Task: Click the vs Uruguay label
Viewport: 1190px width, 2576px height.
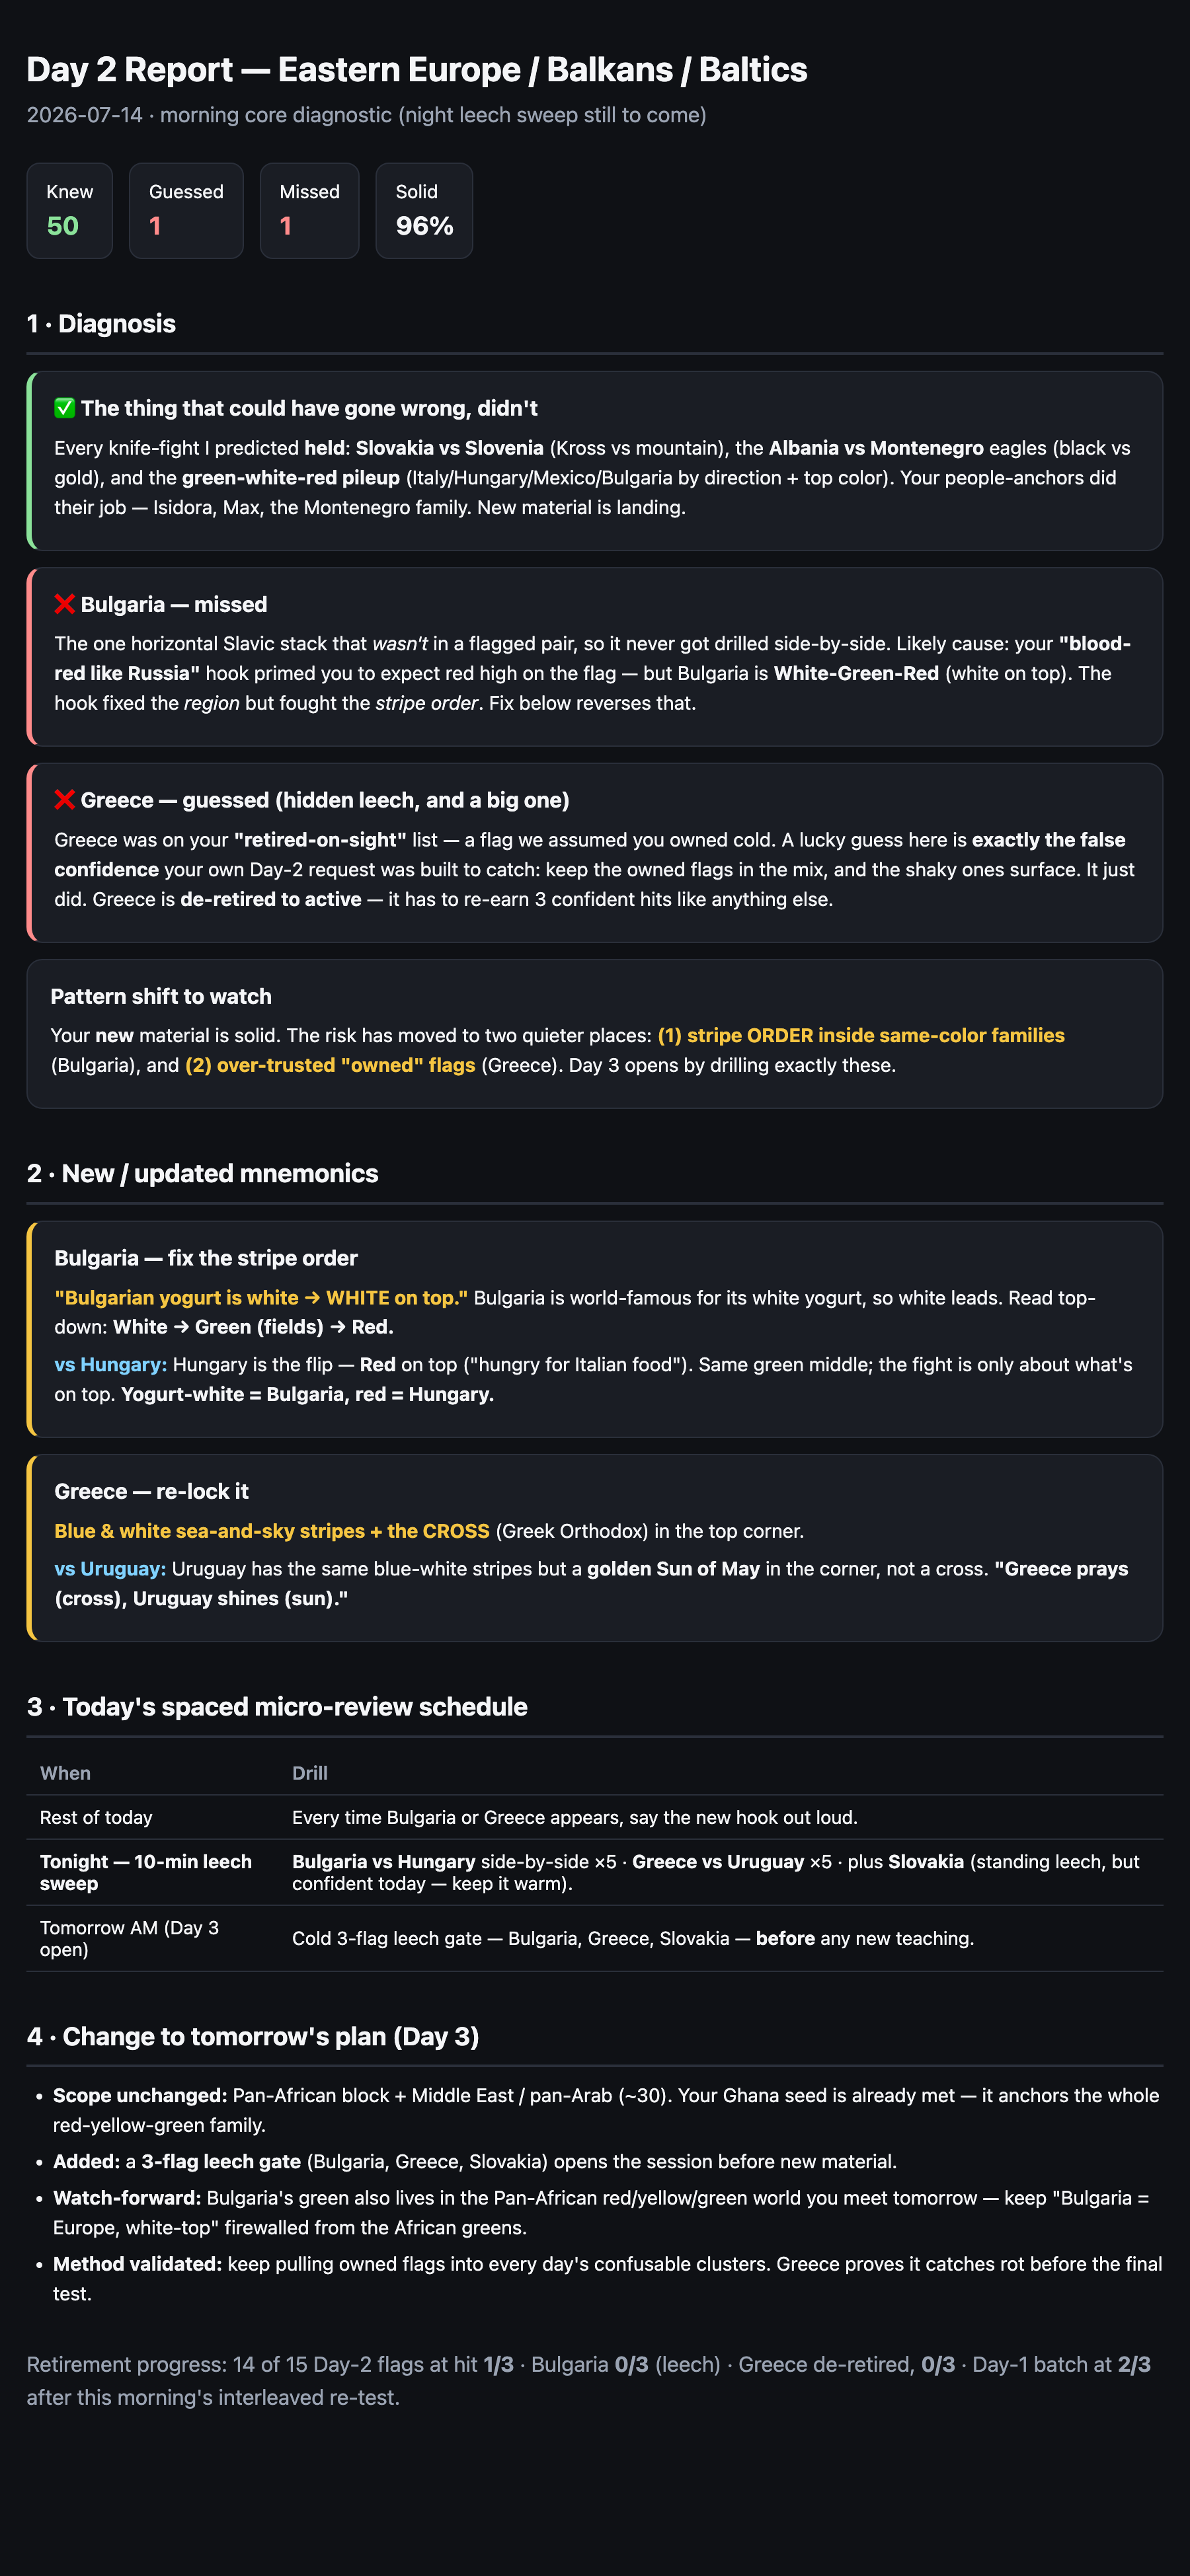Action: pos(110,1569)
